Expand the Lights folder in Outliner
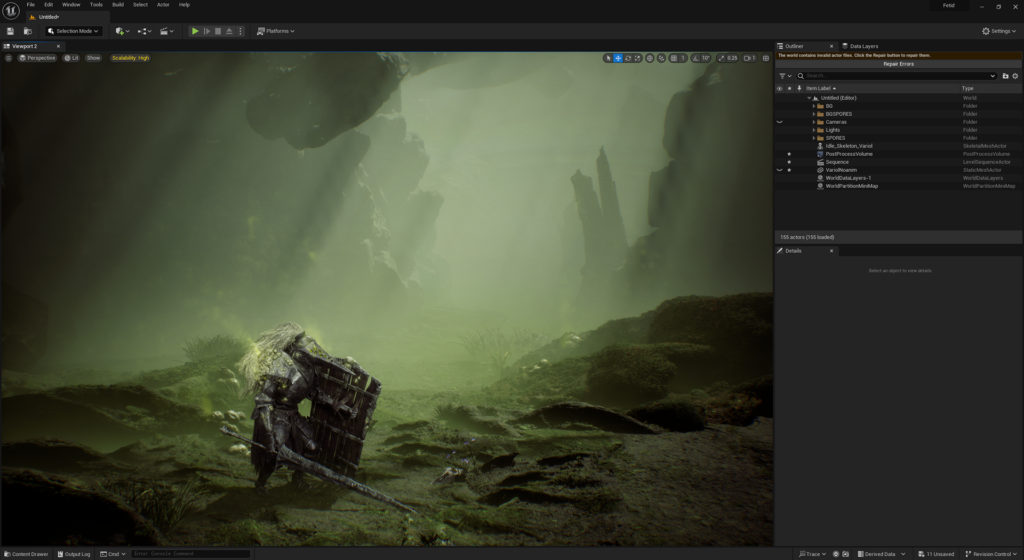The height and width of the screenshot is (560, 1024). coord(814,130)
